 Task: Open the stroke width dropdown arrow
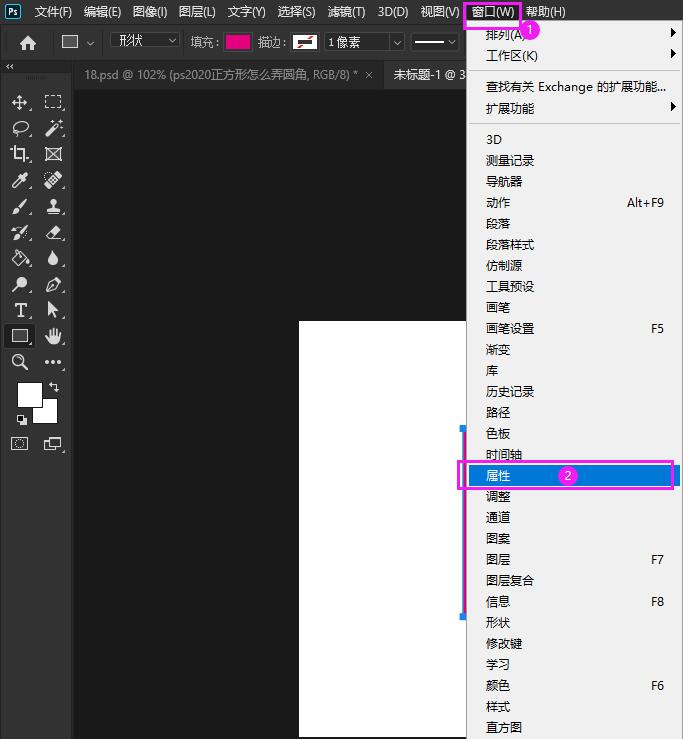coord(398,42)
